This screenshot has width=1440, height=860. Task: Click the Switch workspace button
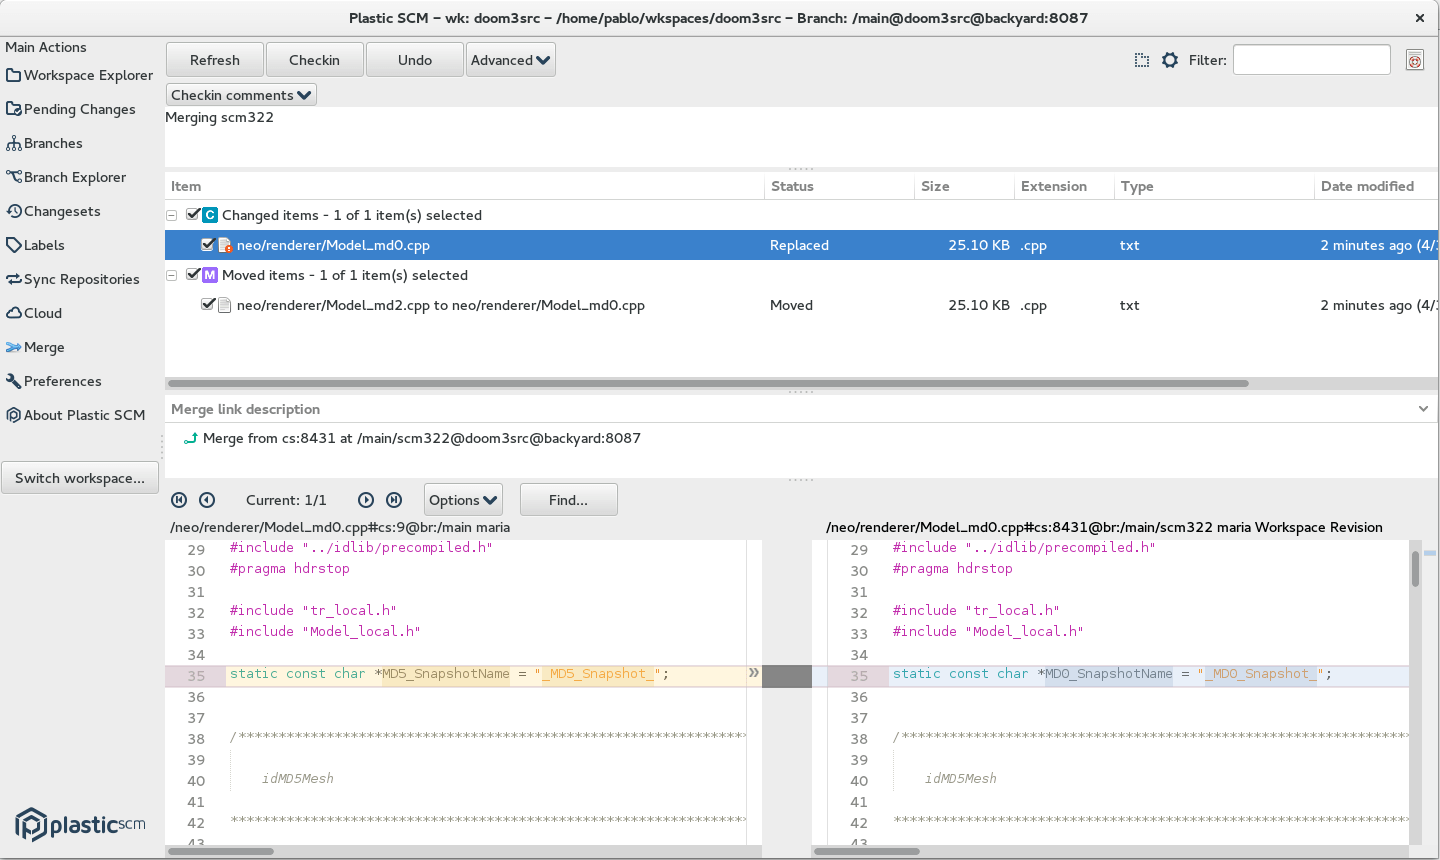(x=80, y=478)
